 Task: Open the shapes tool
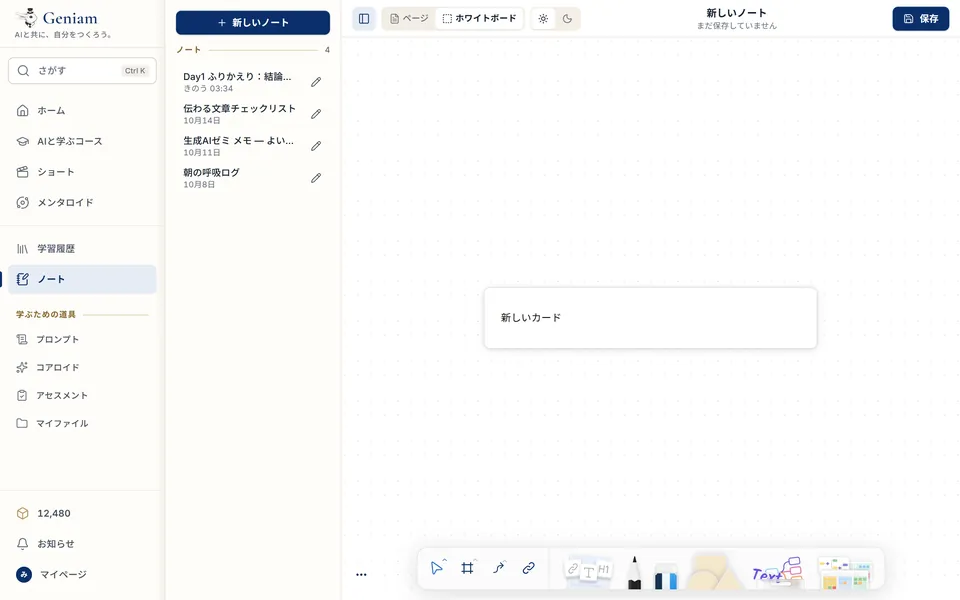[x=714, y=572]
